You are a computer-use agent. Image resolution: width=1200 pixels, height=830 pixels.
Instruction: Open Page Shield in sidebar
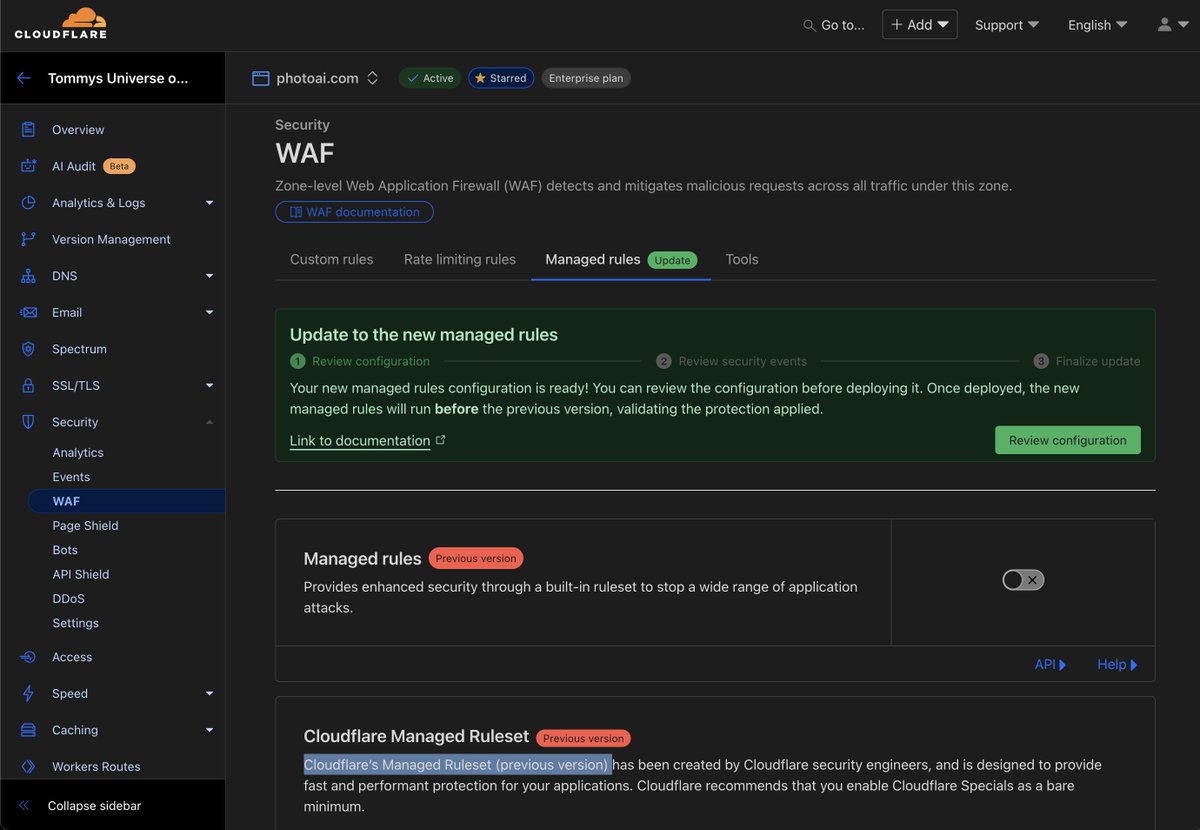(85, 526)
